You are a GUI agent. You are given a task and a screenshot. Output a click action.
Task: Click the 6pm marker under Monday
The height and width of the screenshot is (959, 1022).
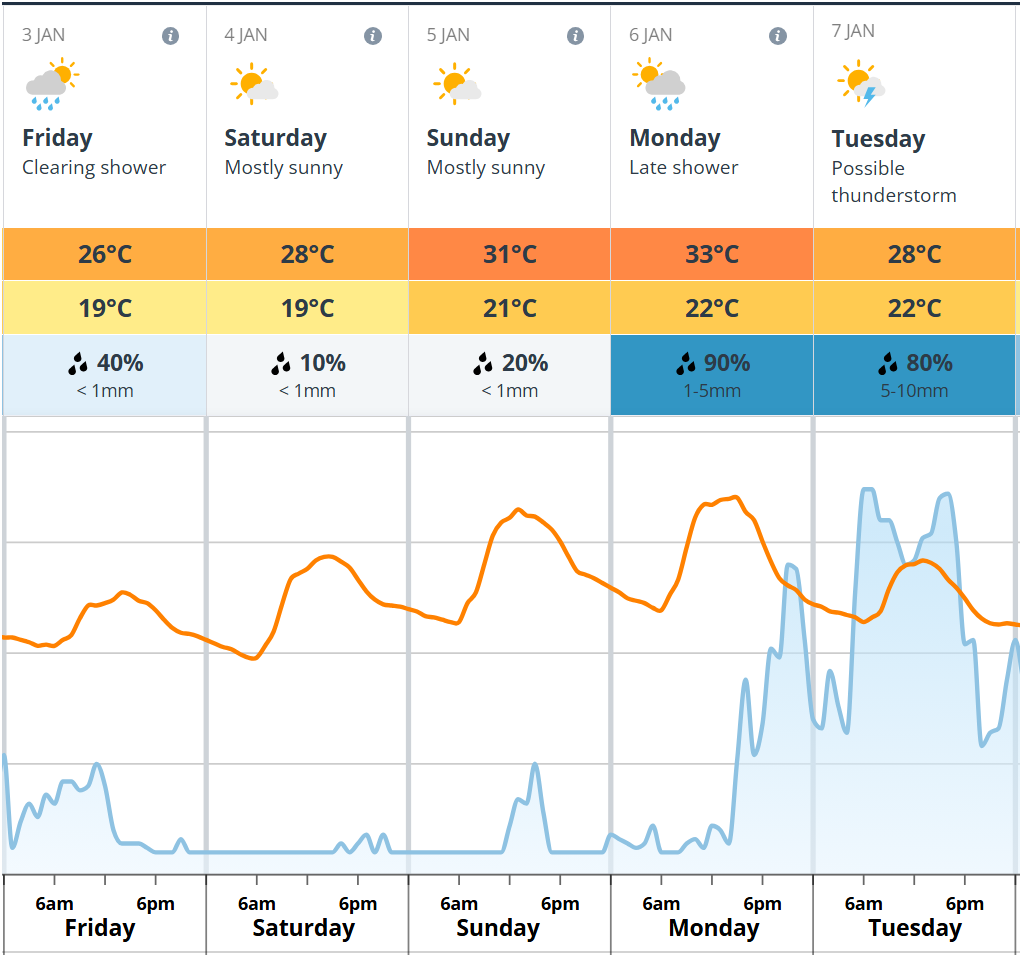tap(762, 904)
